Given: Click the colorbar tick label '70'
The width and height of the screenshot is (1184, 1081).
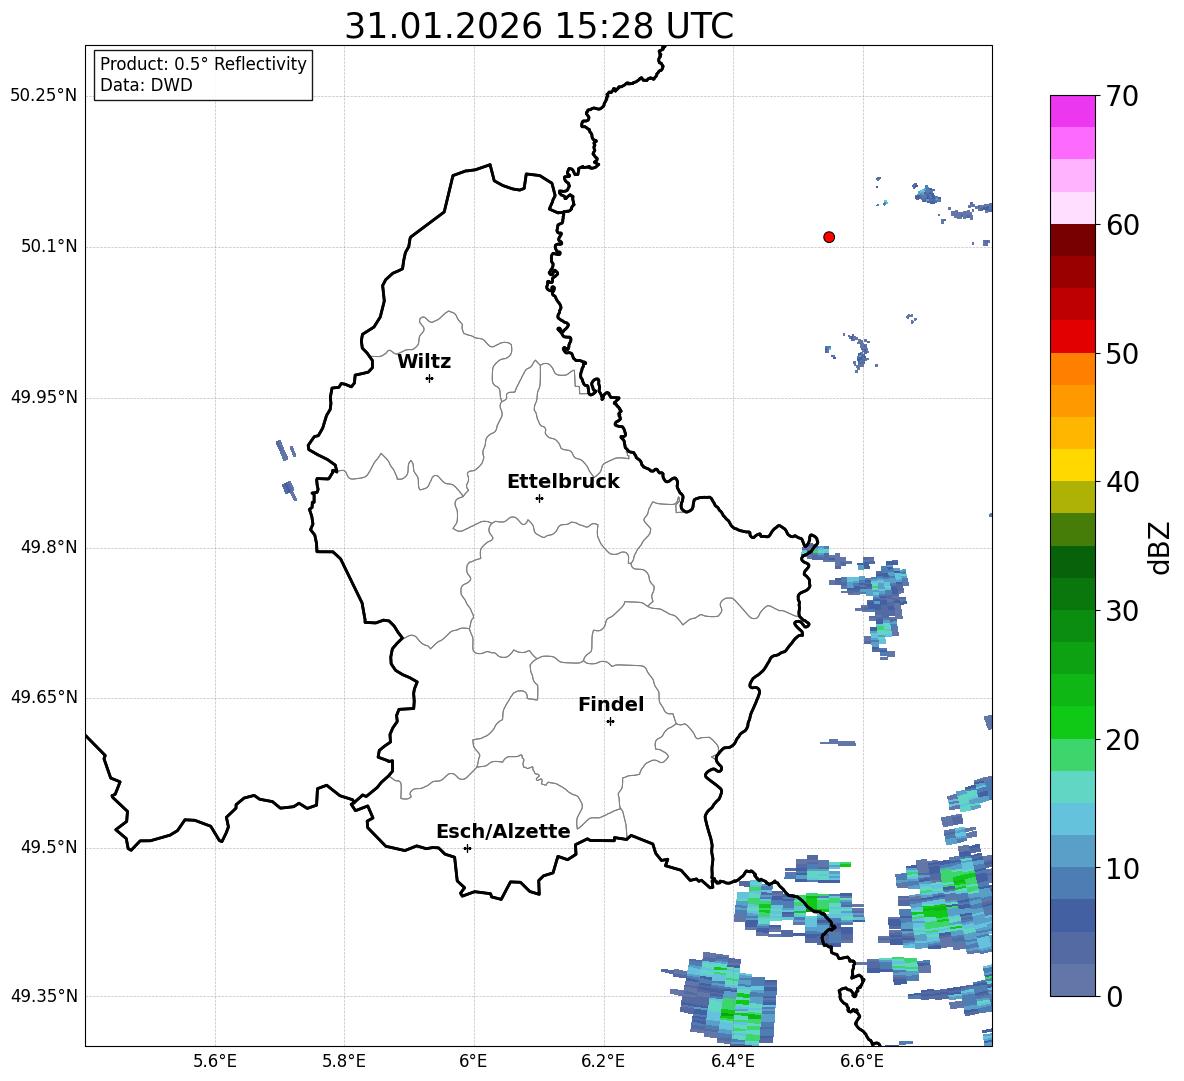Looking at the screenshot, I should (x=1121, y=96).
